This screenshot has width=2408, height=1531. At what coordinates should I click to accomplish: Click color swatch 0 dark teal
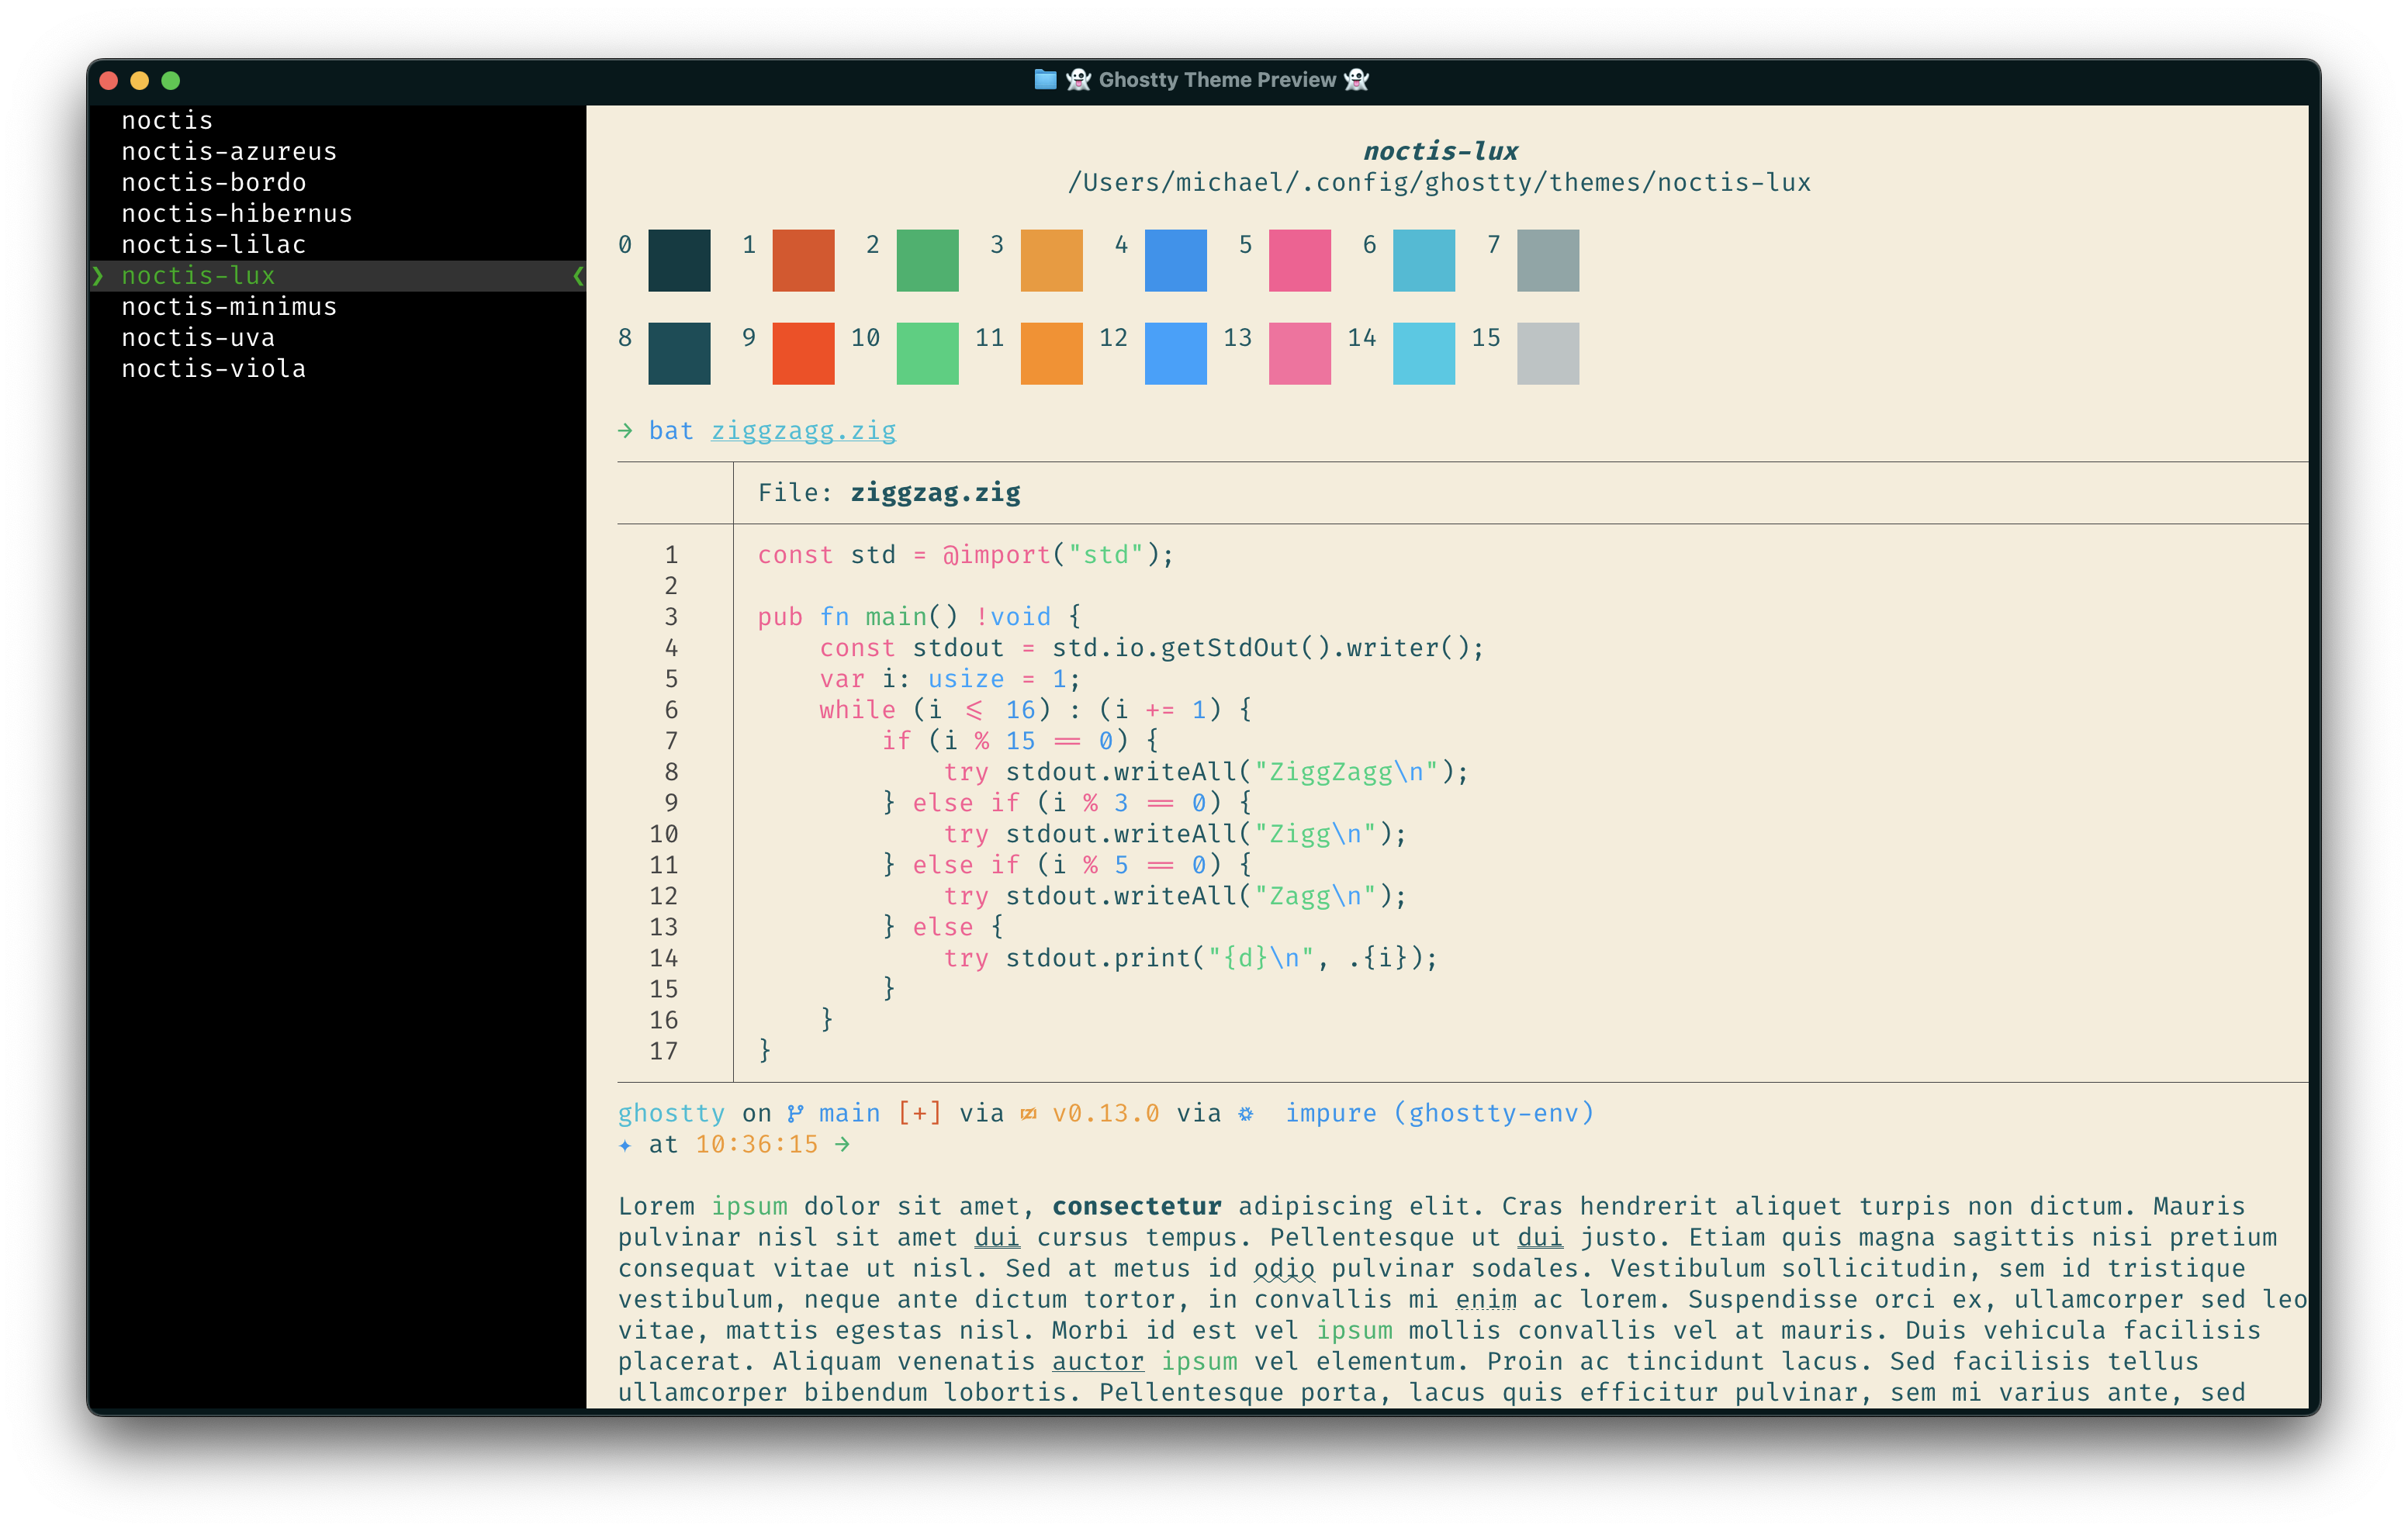point(679,260)
